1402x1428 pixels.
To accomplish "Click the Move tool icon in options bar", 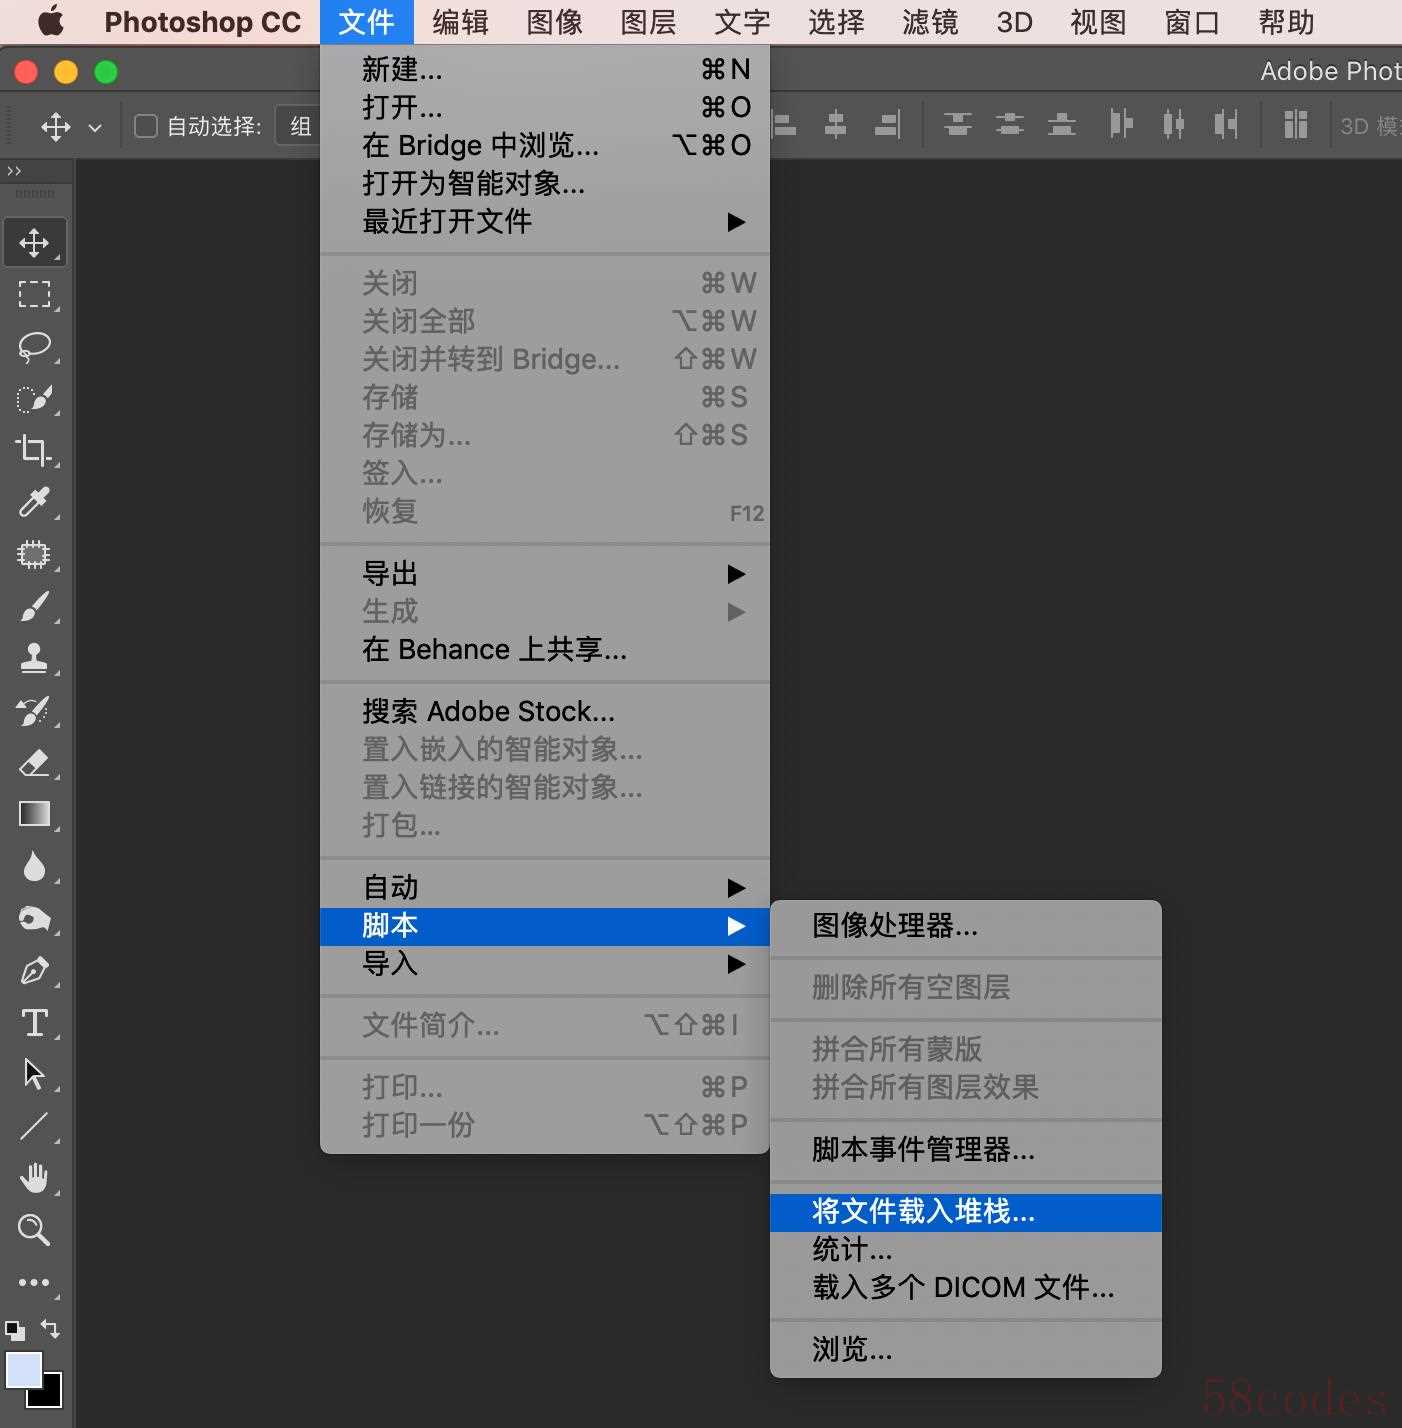I will point(56,126).
